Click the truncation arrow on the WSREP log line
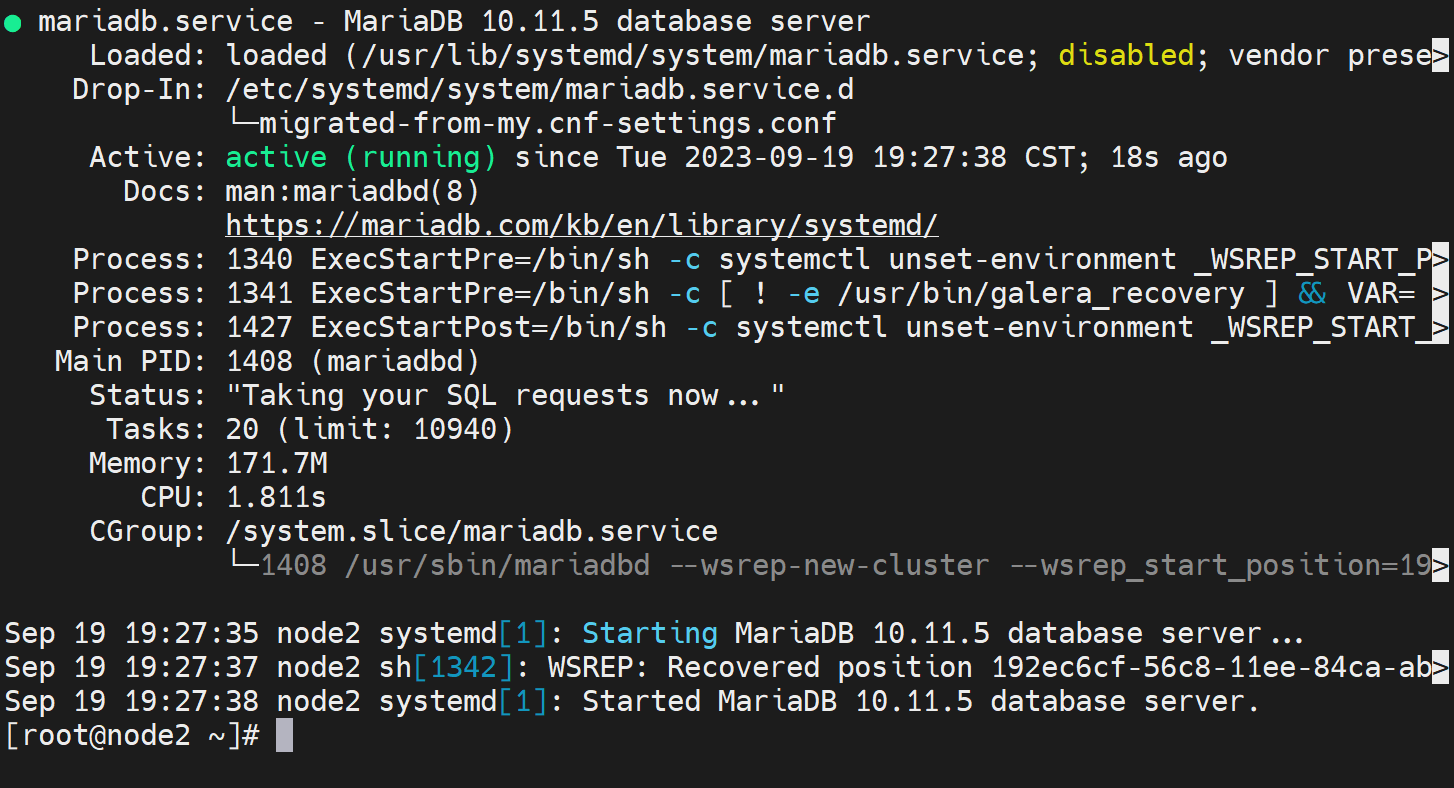The width and height of the screenshot is (1454, 788). (1440, 668)
